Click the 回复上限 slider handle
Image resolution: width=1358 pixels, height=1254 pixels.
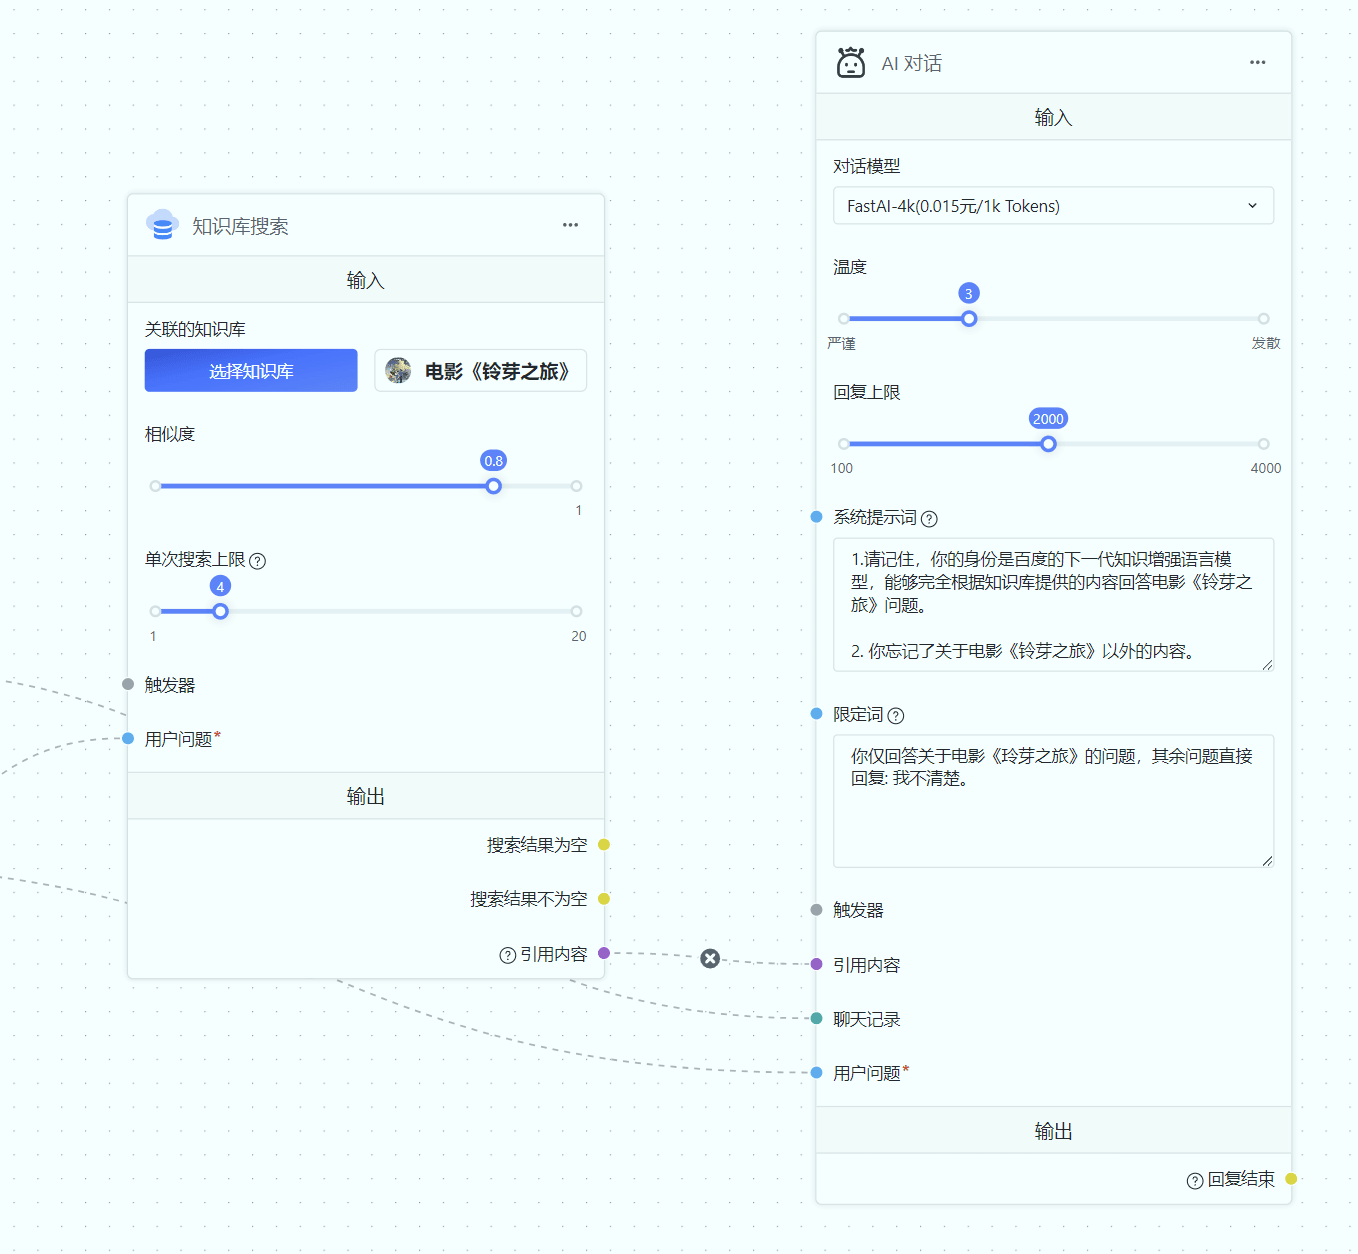pyautogui.click(x=1048, y=444)
